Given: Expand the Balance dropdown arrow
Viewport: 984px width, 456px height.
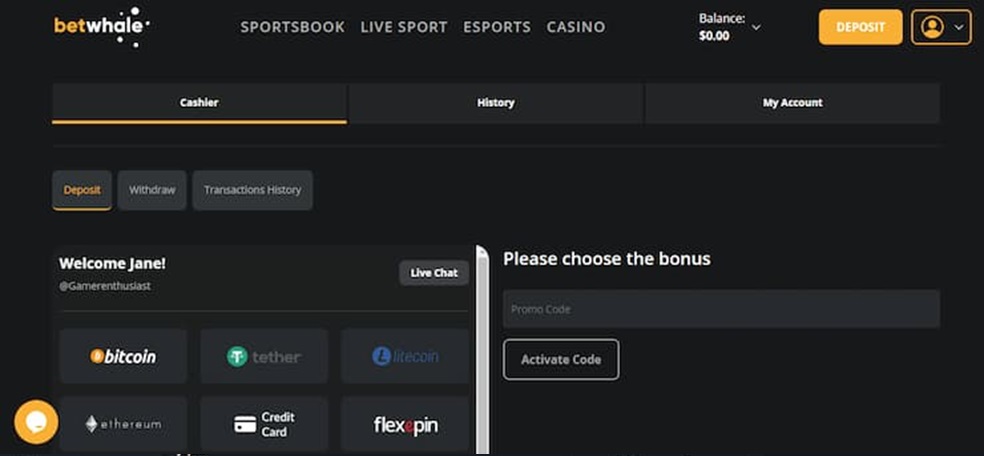Looking at the screenshot, I should tap(756, 27).
